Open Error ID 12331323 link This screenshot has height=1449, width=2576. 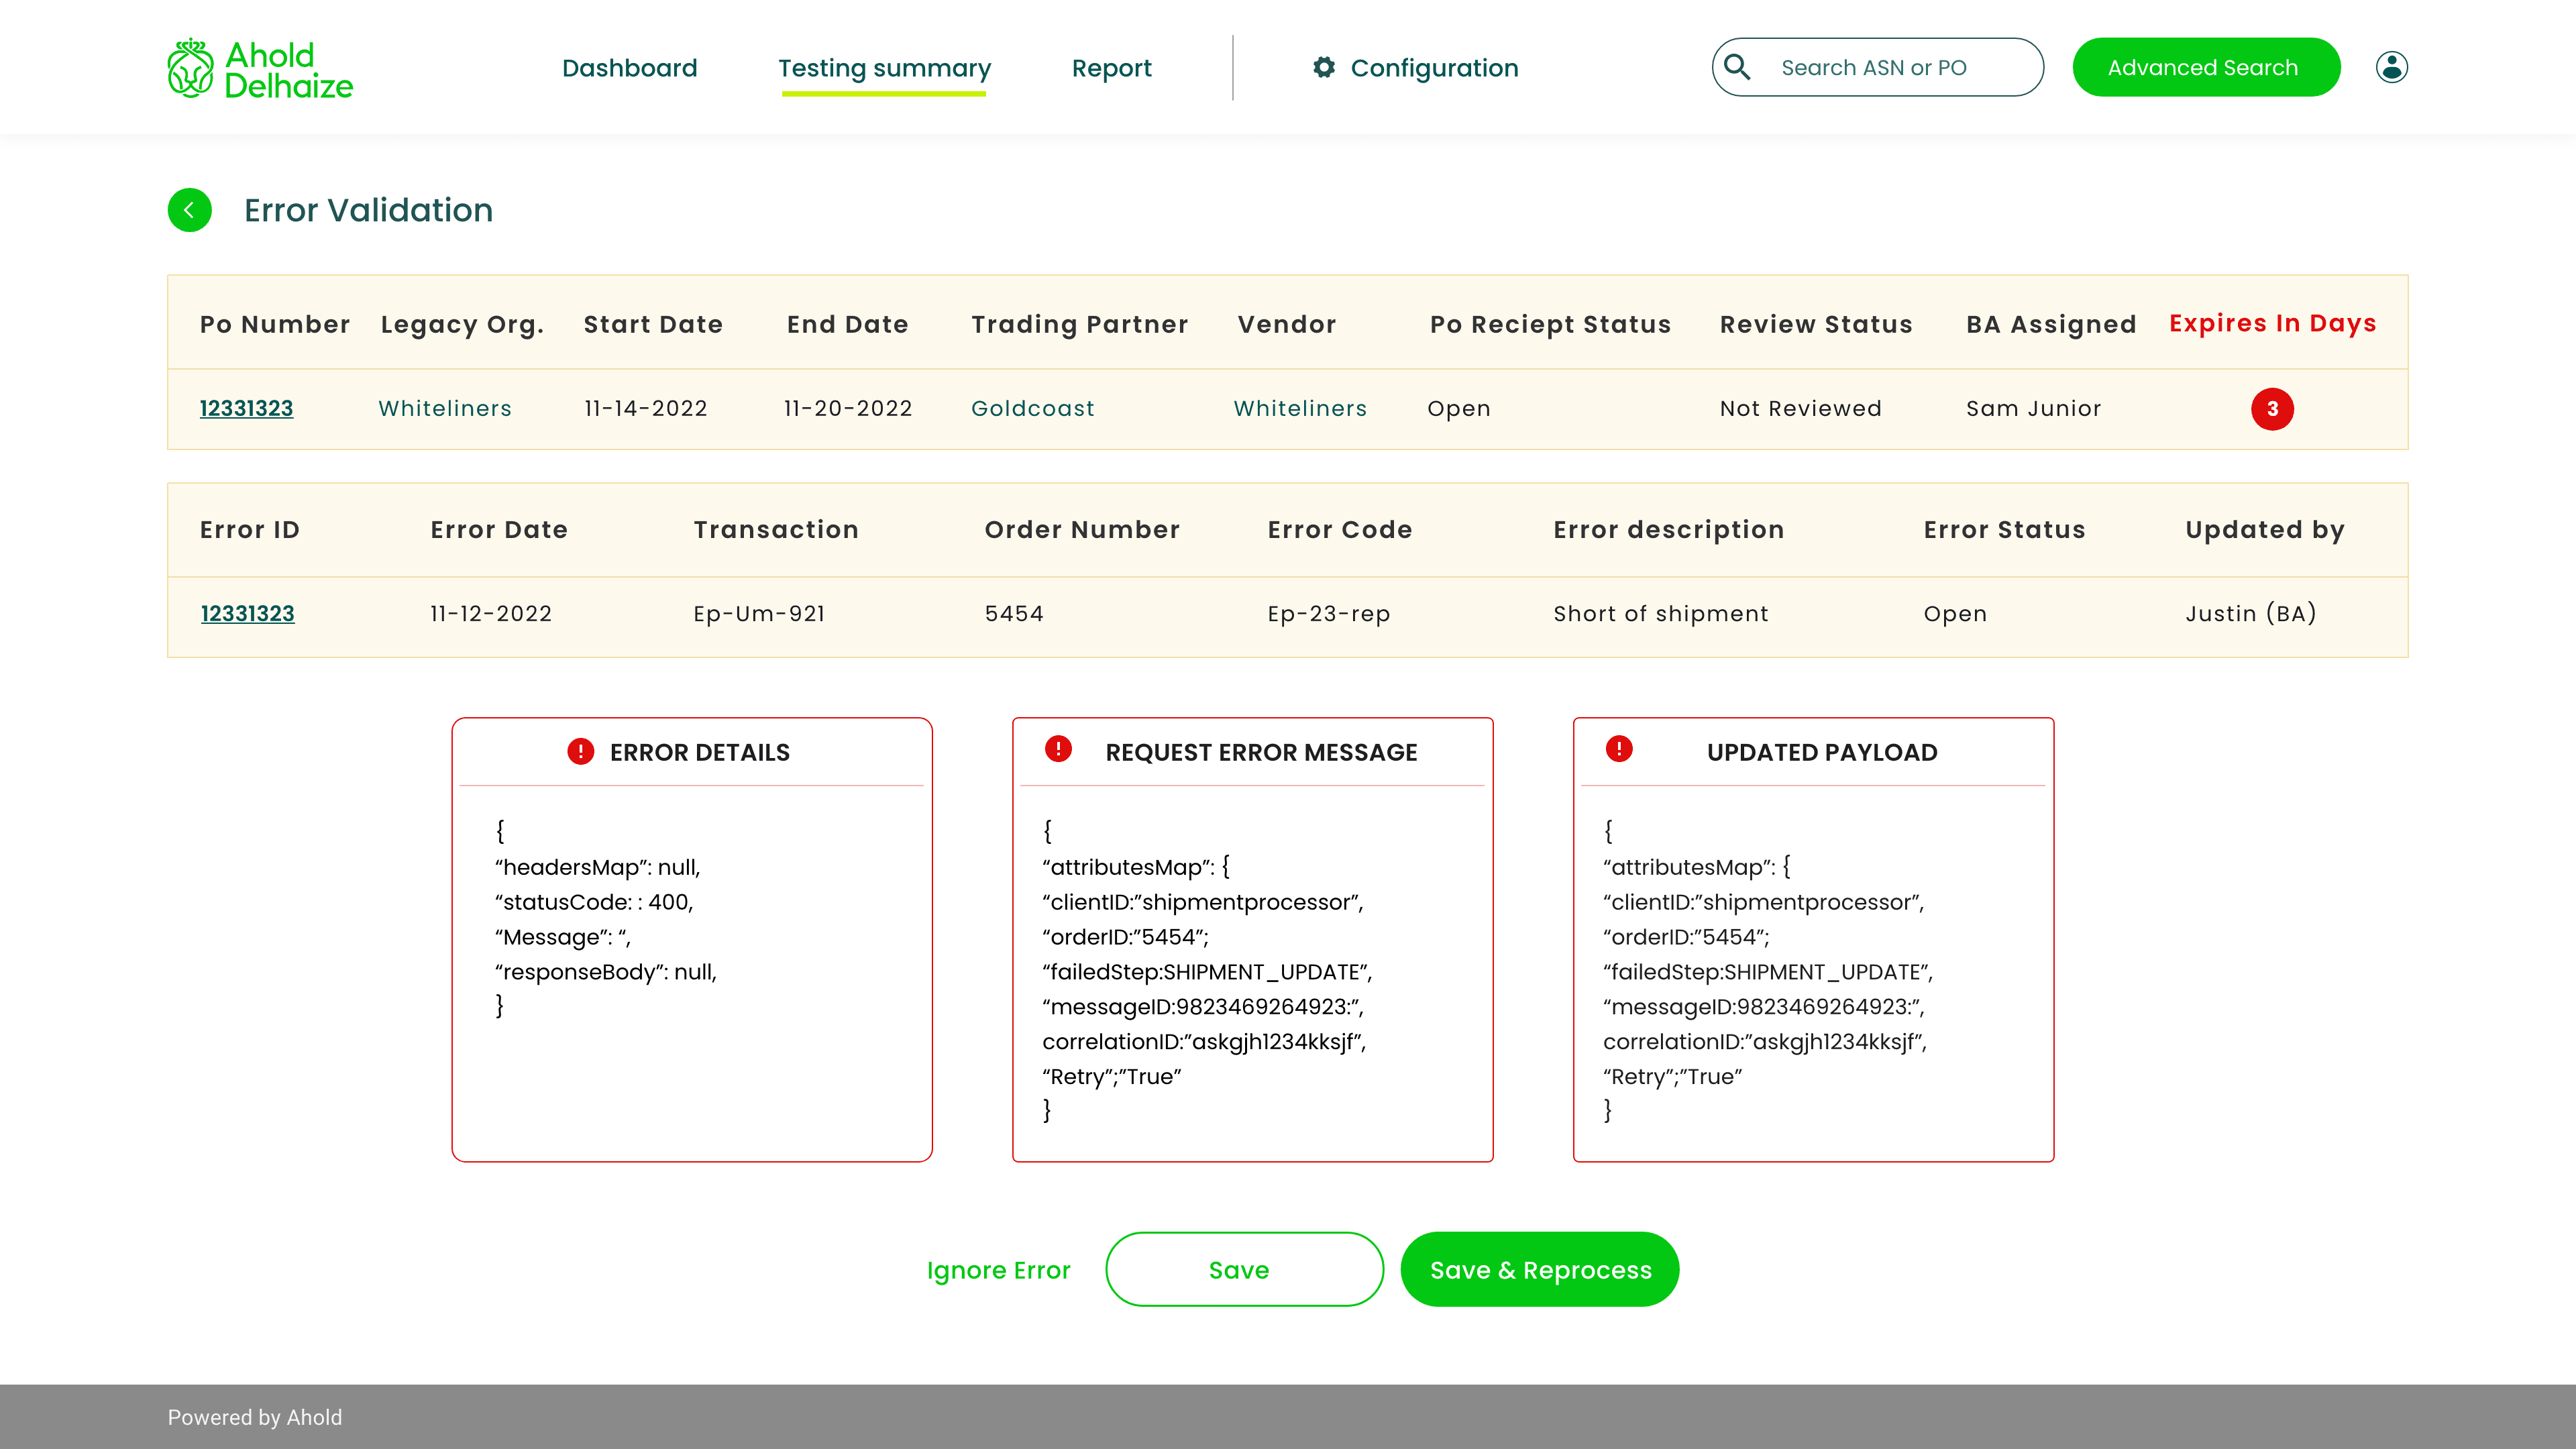coord(247,613)
